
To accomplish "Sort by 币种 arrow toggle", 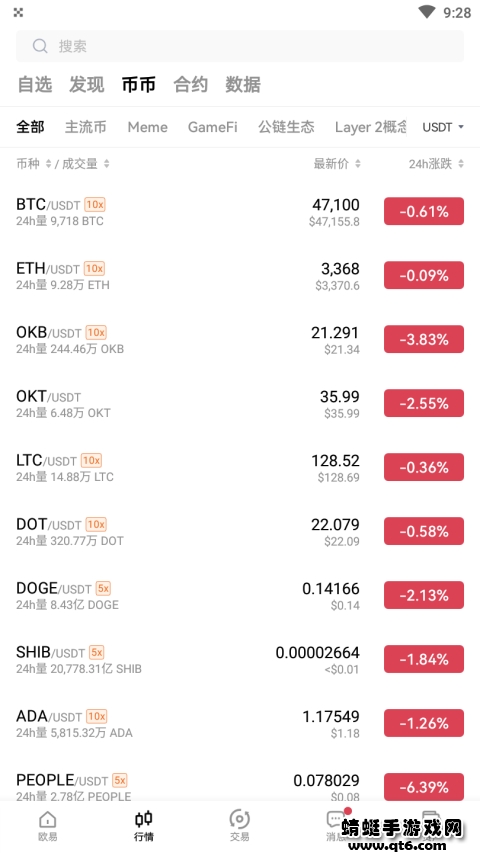I will pos(48,164).
